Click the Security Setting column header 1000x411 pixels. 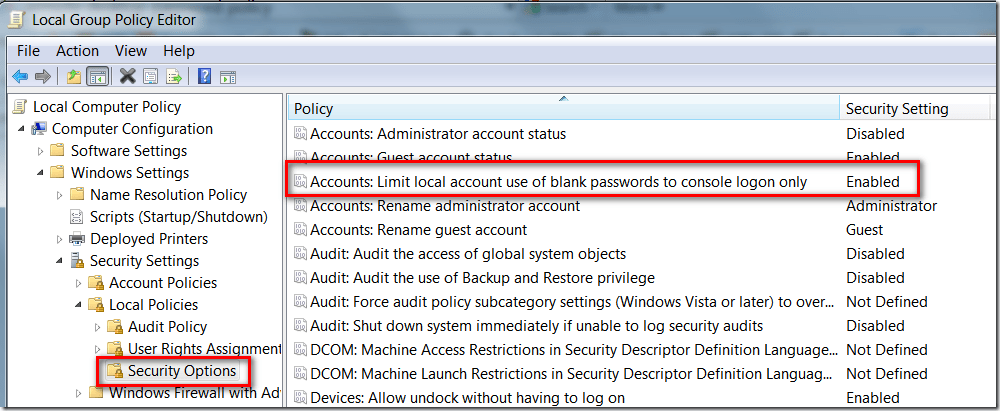point(897,109)
